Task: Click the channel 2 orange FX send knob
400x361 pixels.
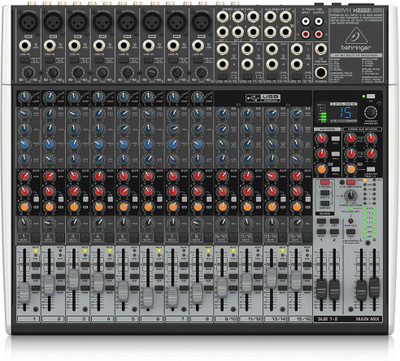Action: [x=49, y=207]
